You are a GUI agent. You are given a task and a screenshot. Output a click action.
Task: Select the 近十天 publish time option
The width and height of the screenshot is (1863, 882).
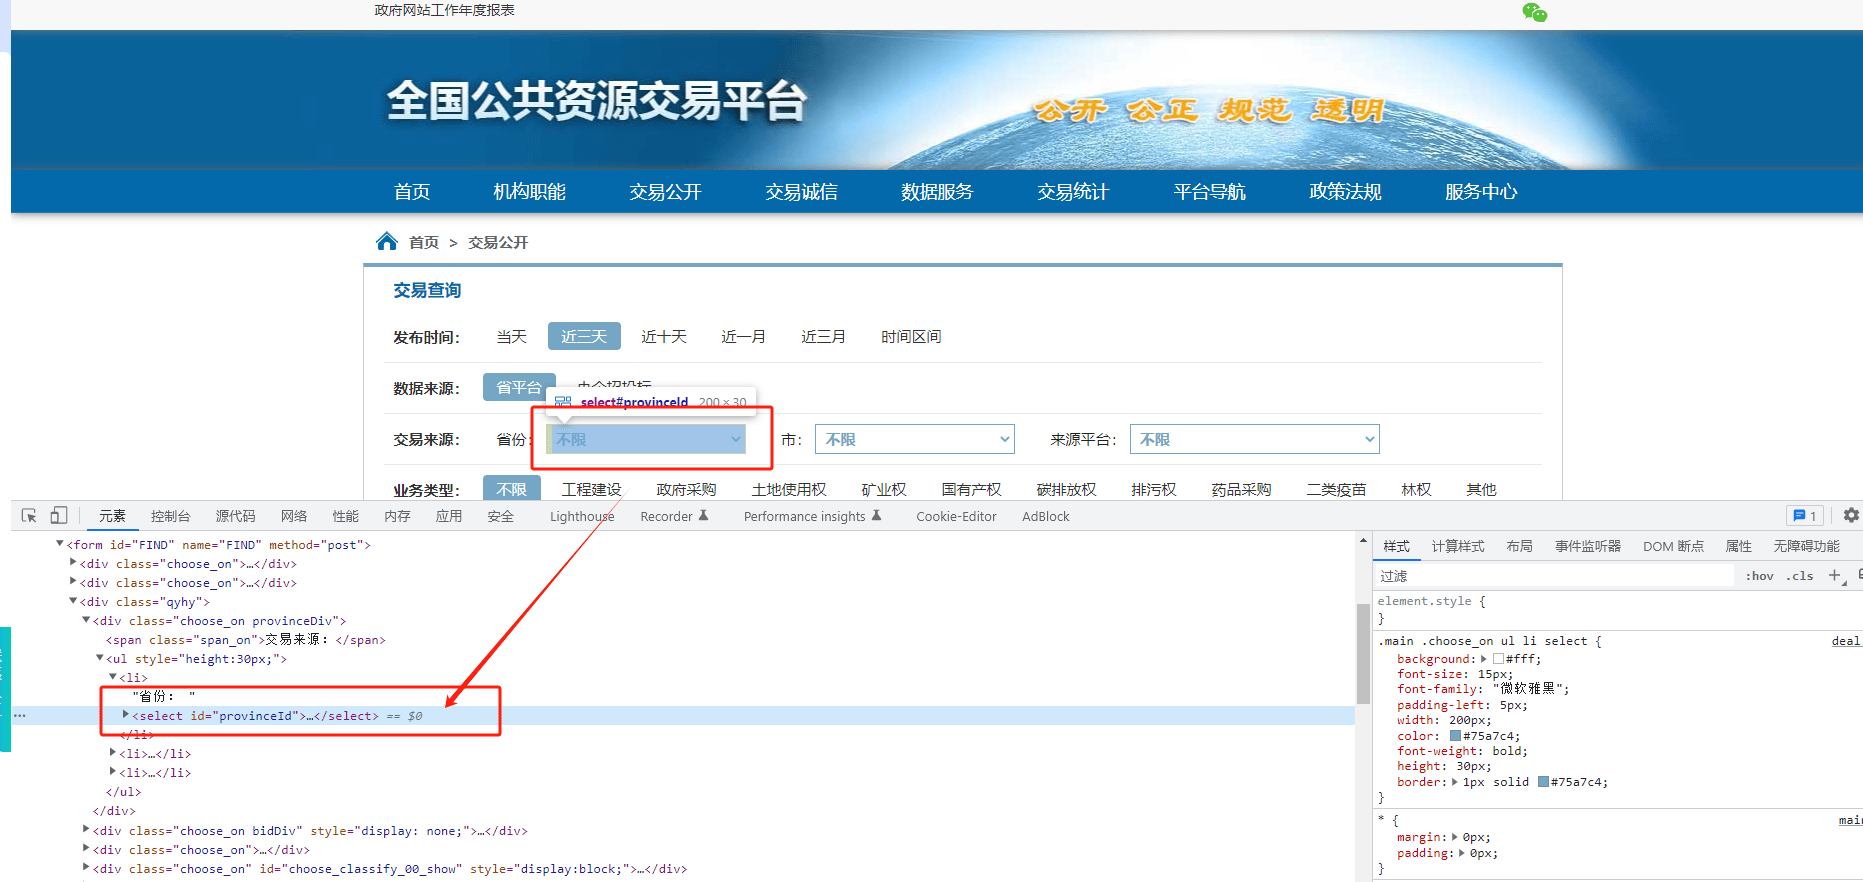point(664,337)
